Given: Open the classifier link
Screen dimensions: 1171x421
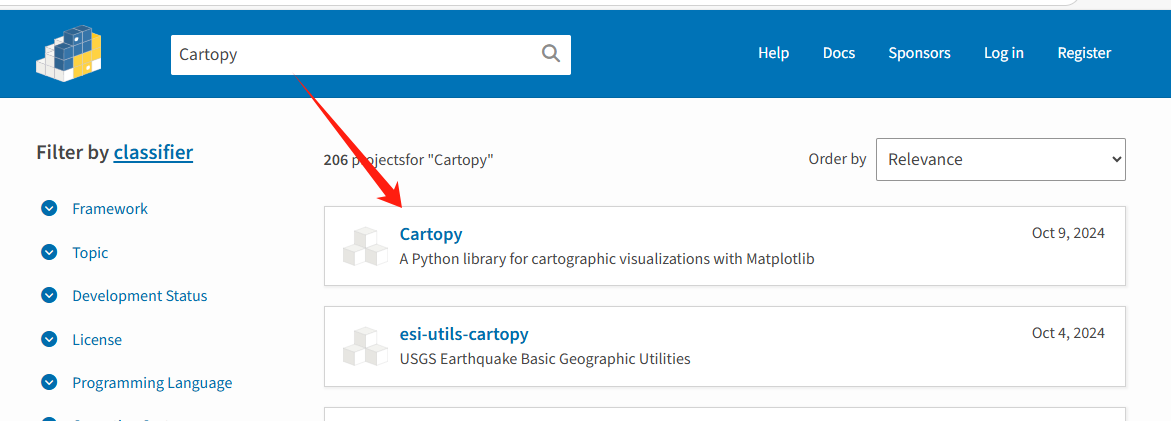Looking at the screenshot, I should coord(153,153).
